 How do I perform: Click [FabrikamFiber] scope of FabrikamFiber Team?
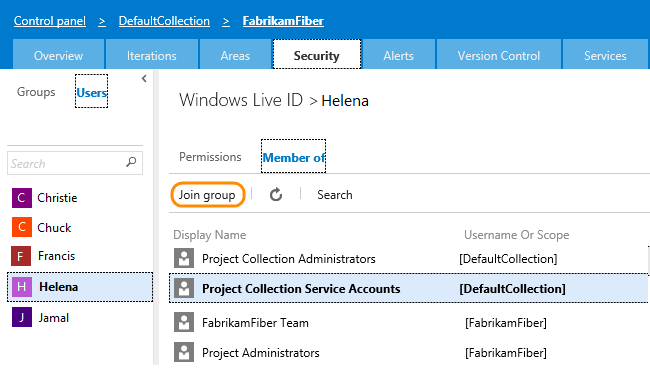(506, 322)
